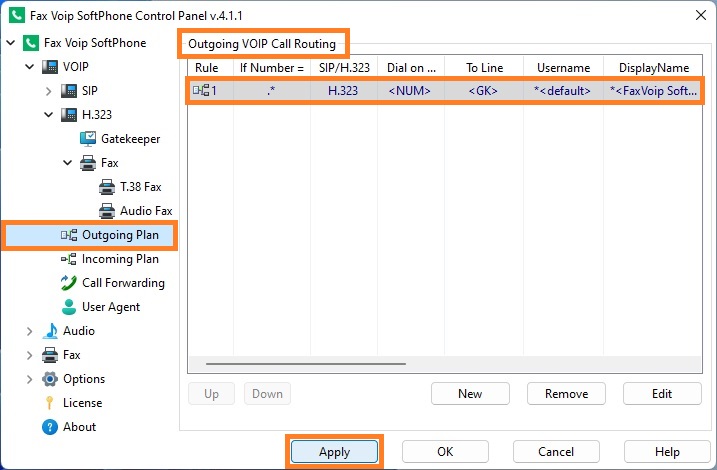The width and height of the screenshot is (717, 470).
Task: Close the Control Panel window
Action: 701,15
